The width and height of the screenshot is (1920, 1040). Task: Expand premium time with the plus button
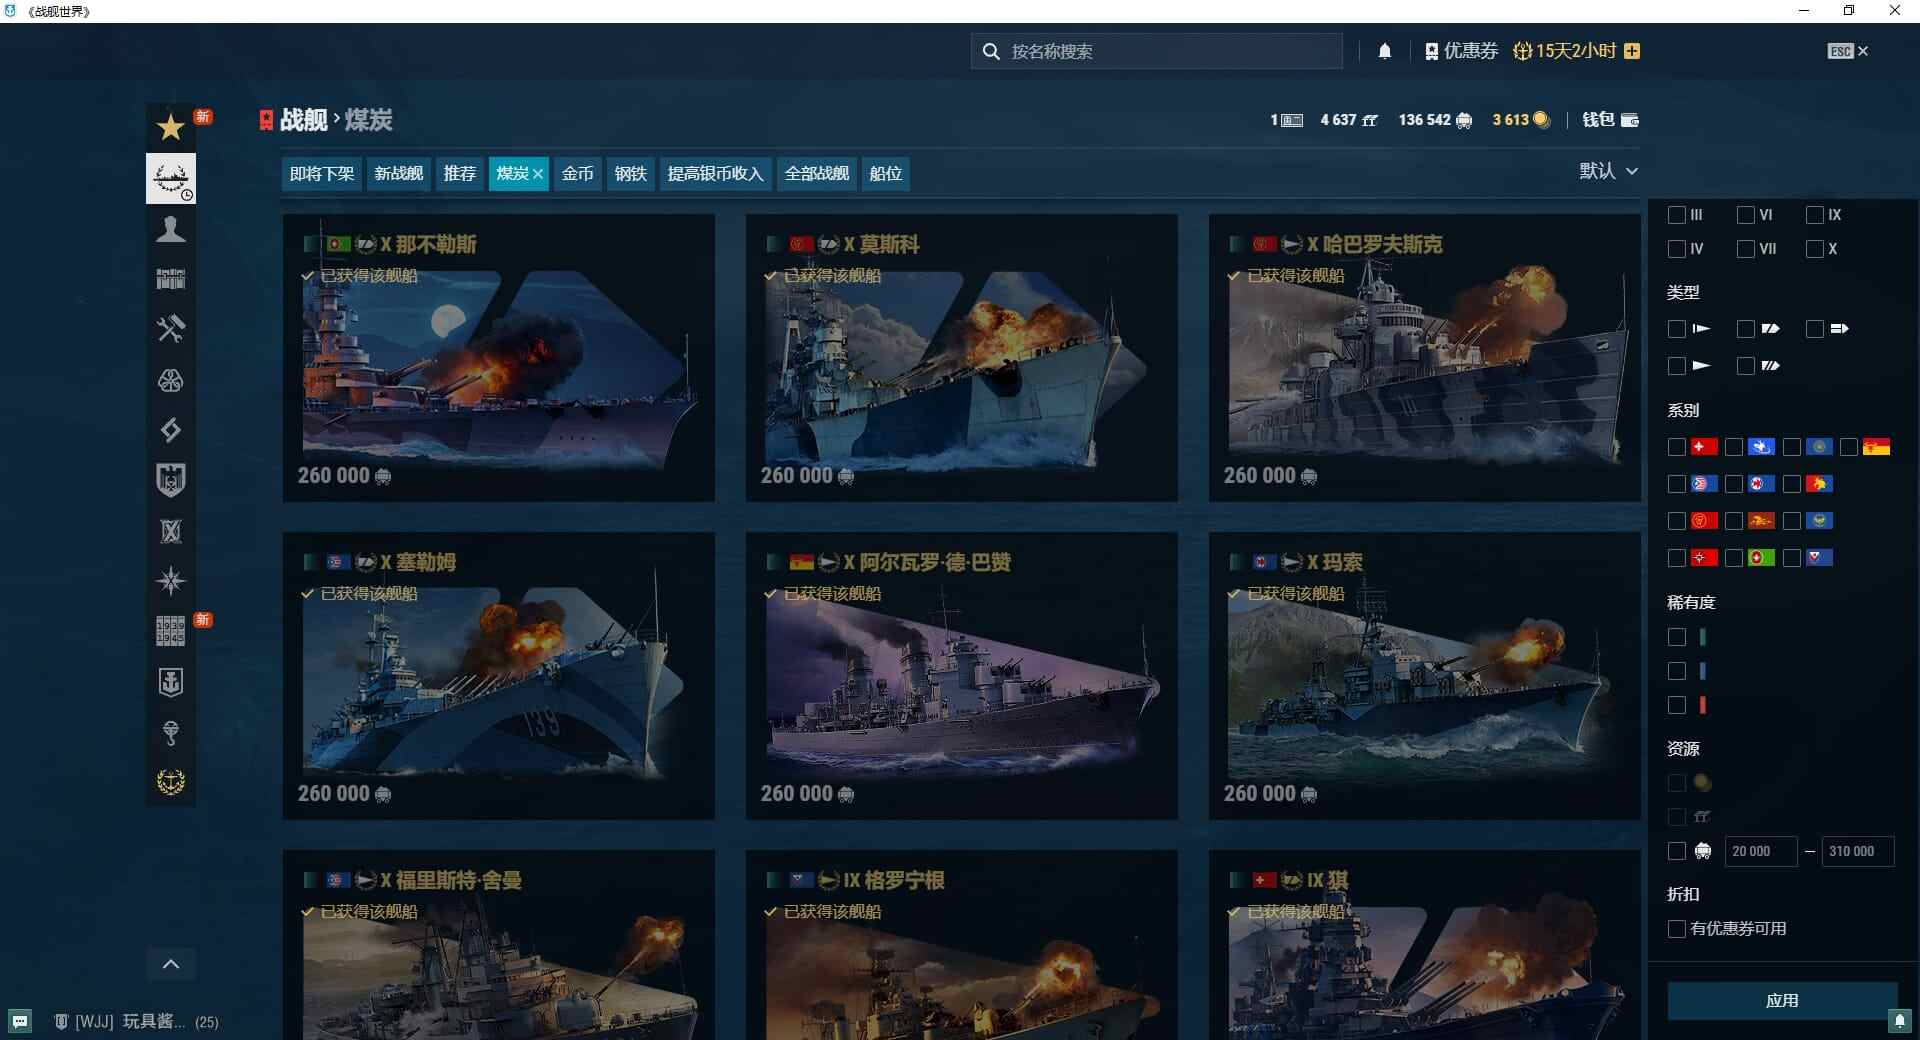pyautogui.click(x=1632, y=50)
